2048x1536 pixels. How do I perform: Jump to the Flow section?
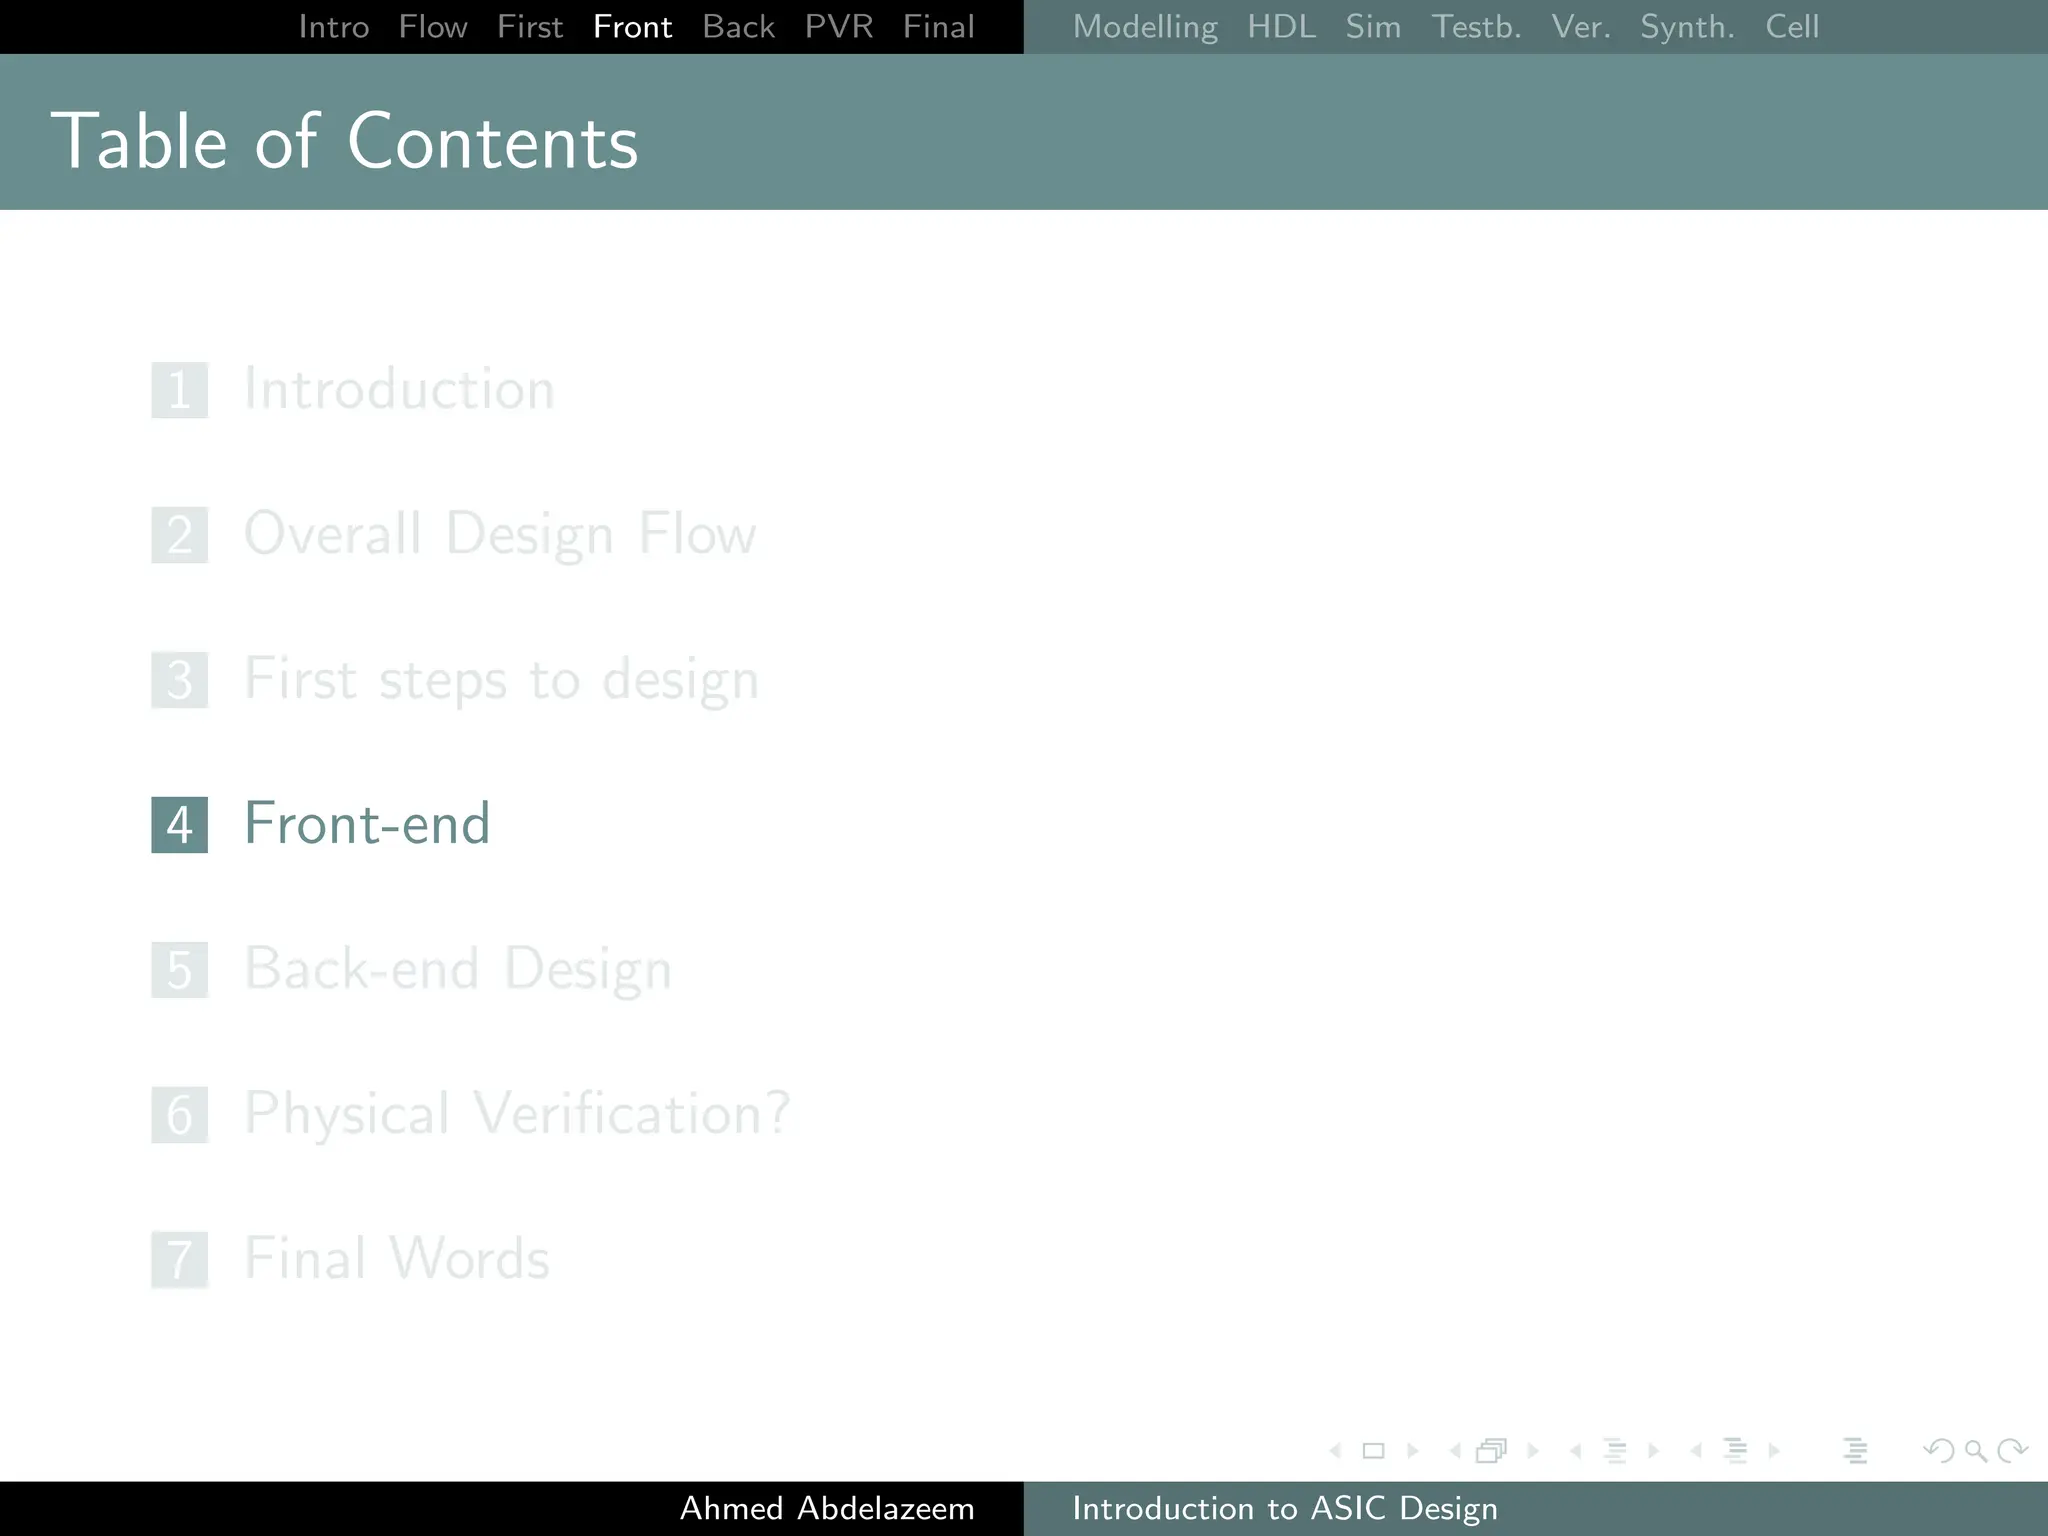point(433,27)
